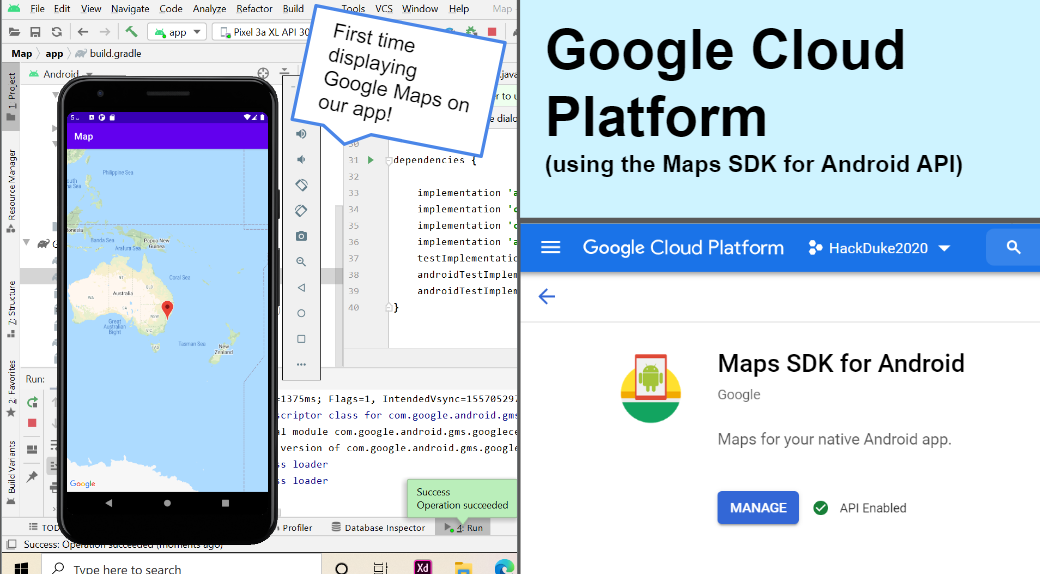
Task: Switch to the Database Inspector tab
Action: (378, 528)
